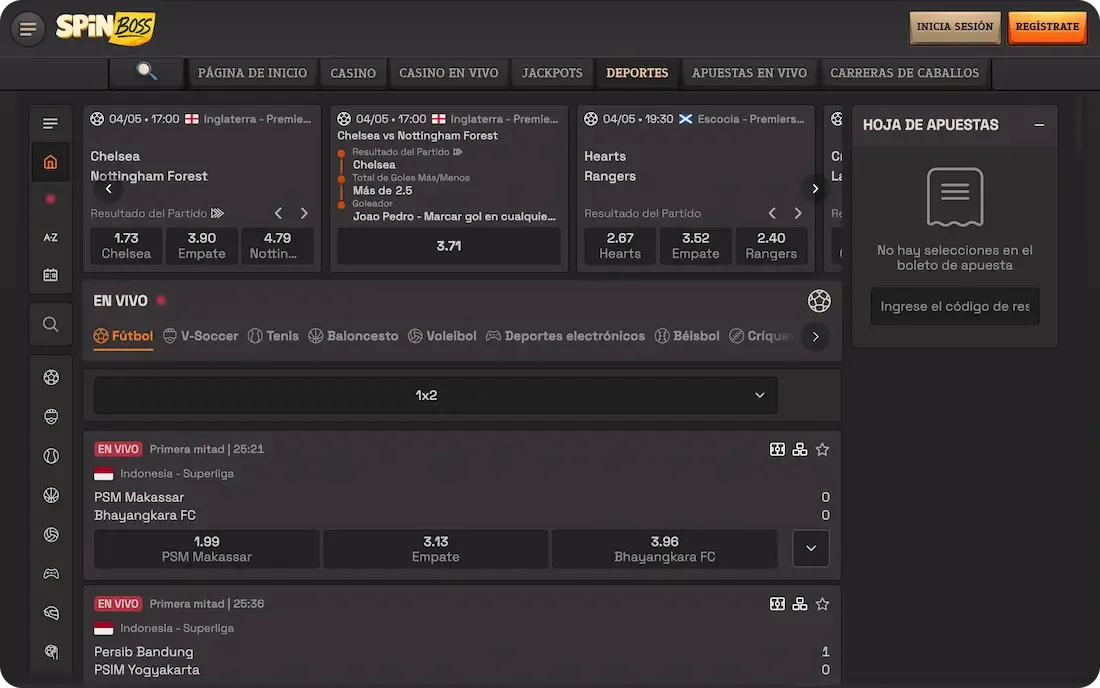Bet on Empate at 3.13
The width and height of the screenshot is (1100, 688).
[436, 549]
